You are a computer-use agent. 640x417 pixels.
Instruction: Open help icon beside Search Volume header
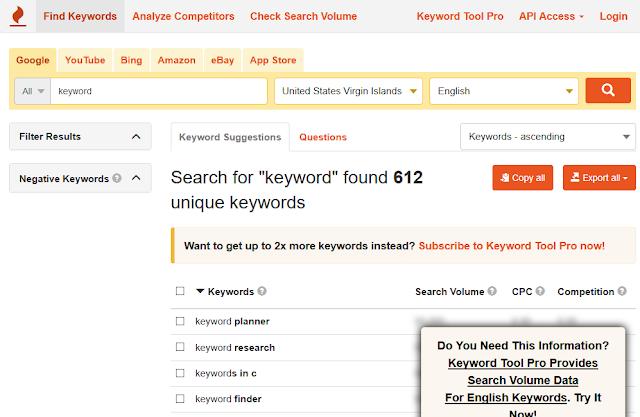click(x=492, y=291)
